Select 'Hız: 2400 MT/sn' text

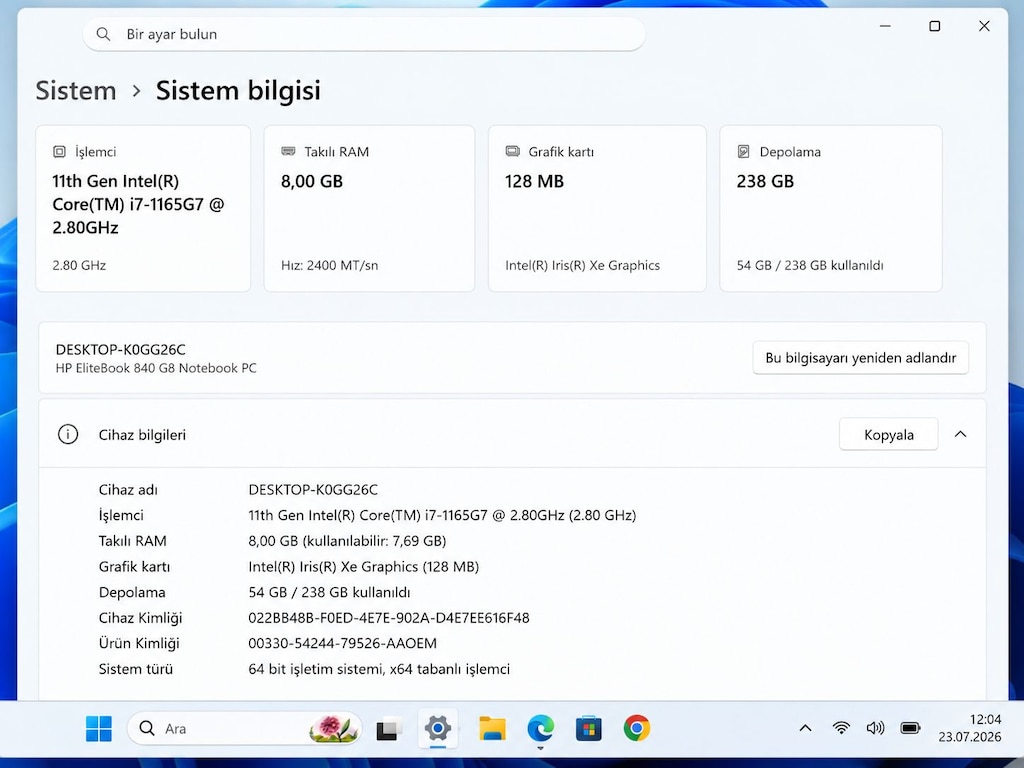coord(329,265)
